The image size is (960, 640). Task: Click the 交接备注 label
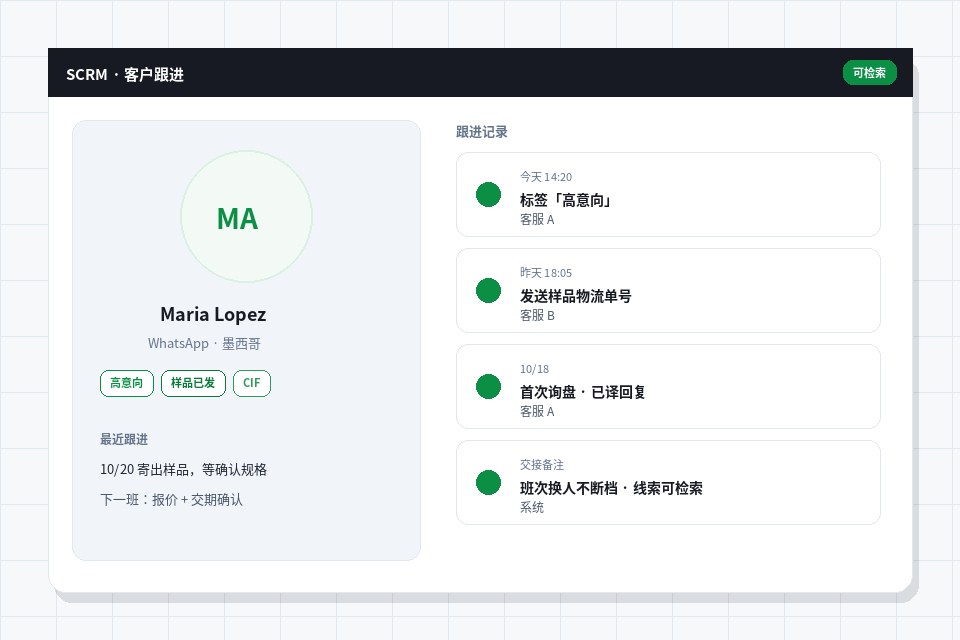coord(542,465)
